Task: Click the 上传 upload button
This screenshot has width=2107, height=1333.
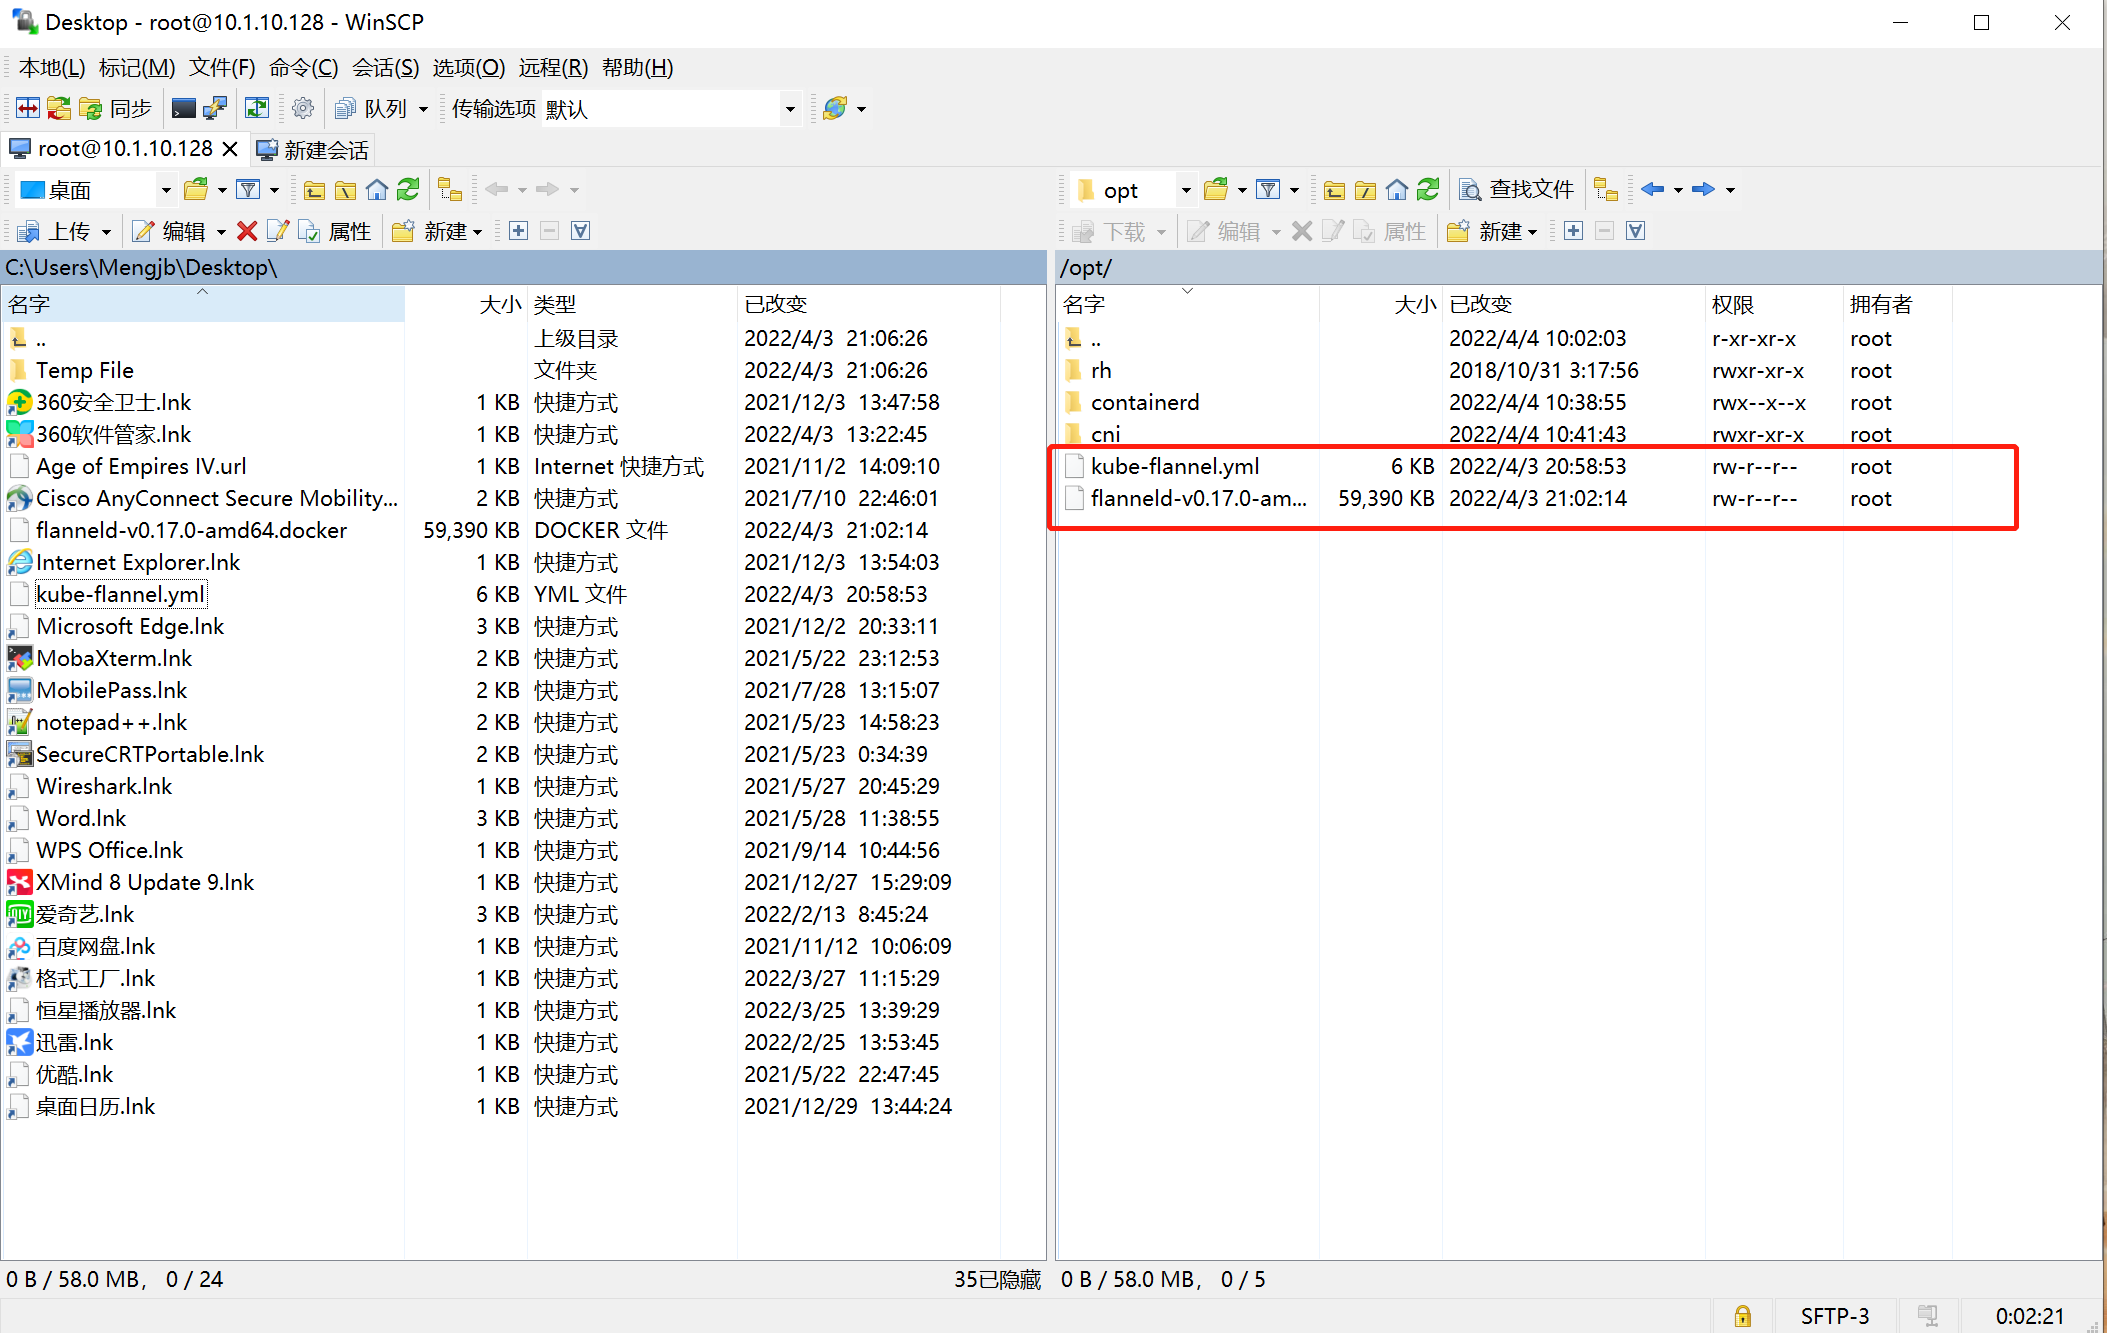Action: tap(55, 231)
